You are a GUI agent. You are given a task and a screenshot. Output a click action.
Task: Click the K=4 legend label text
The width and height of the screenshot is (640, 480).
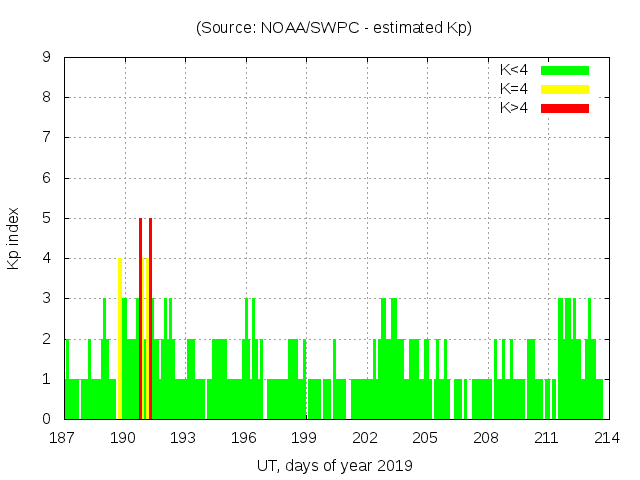tap(513, 89)
